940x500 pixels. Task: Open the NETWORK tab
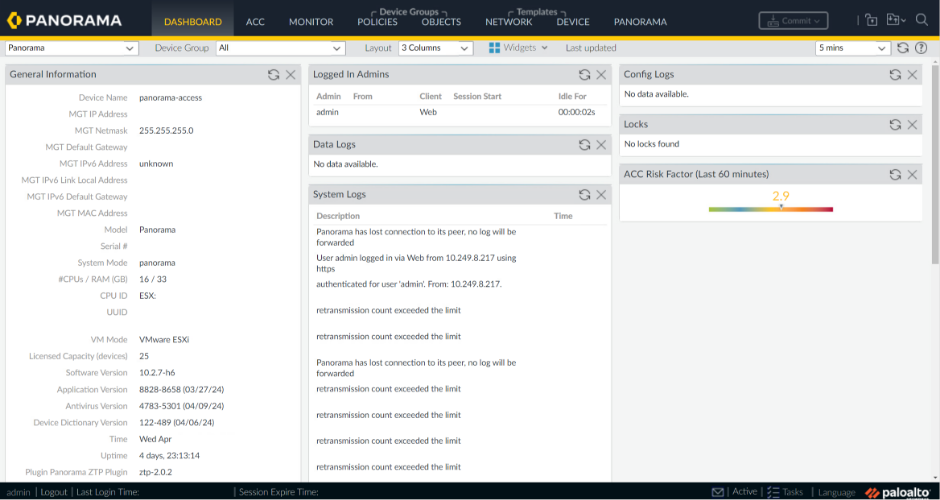coord(508,22)
